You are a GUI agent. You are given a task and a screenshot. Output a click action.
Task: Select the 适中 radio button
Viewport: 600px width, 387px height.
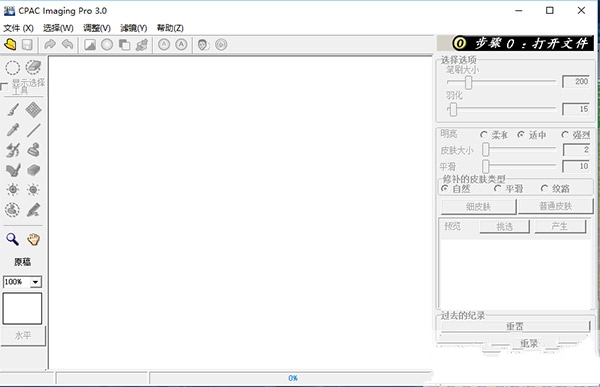[521, 135]
